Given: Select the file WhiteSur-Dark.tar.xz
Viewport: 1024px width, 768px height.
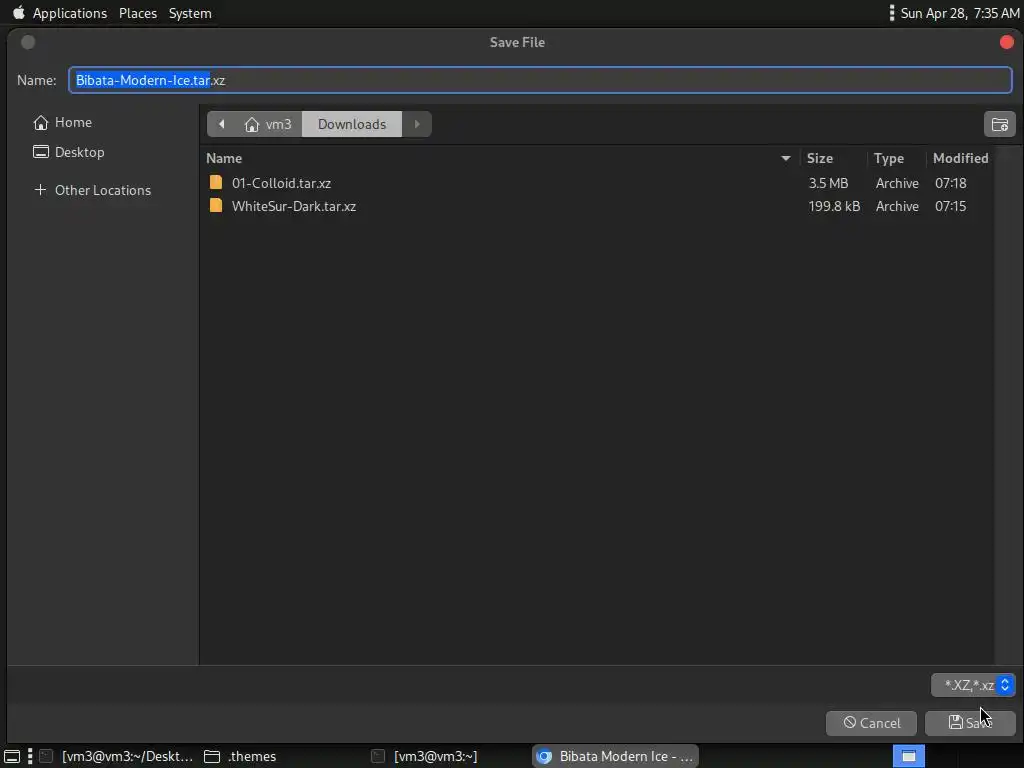Looking at the screenshot, I should [294, 206].
